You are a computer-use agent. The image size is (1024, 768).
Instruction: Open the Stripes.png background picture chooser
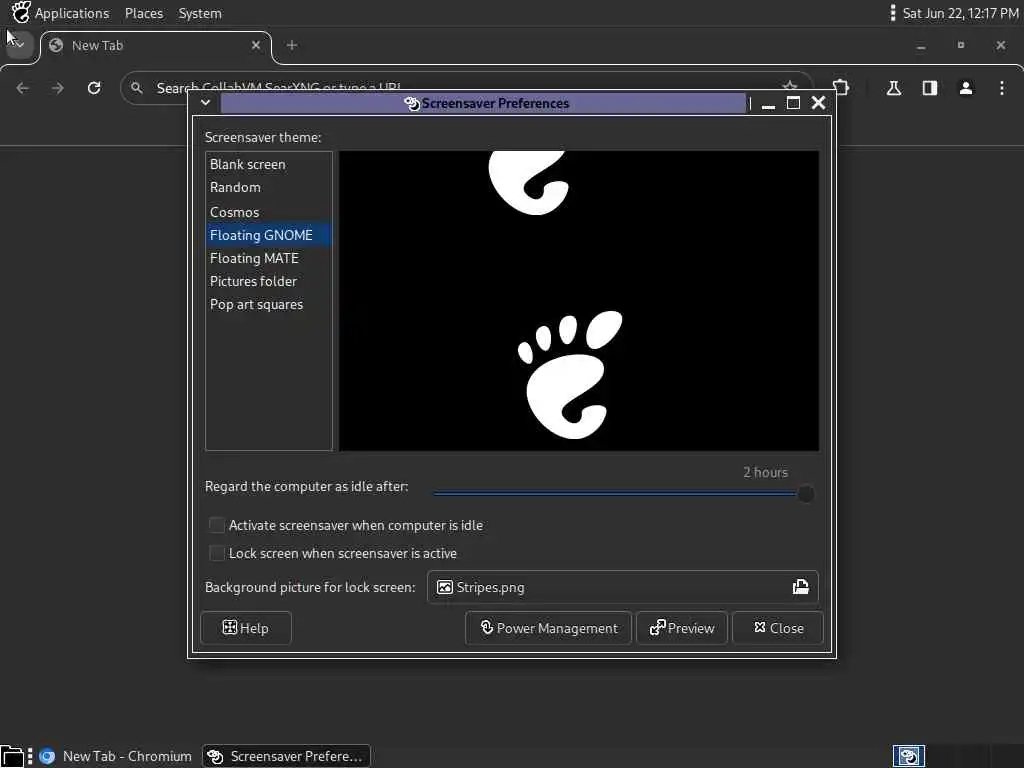coord(622,587)
